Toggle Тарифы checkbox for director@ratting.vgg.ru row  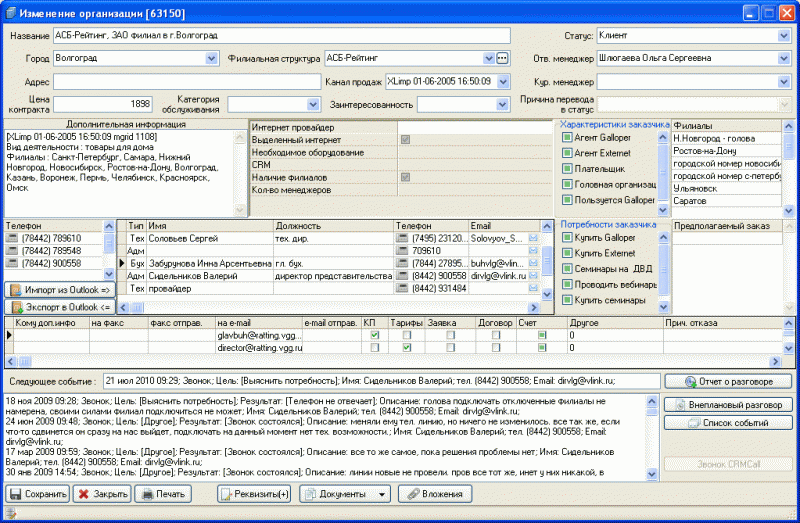[407, 347]
